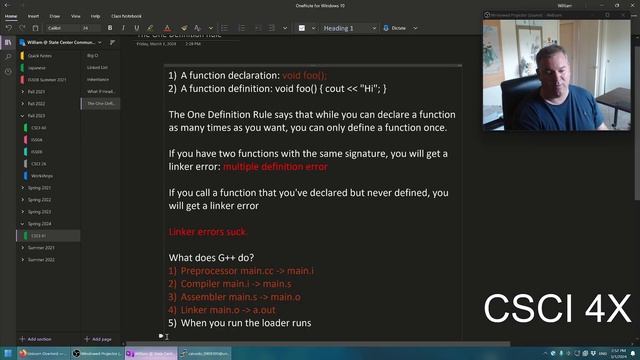Image resolution: width=640 pixels, height=360 pixels.
Task: Expand the Fall 2021 section group
Action: coord(22,92)
